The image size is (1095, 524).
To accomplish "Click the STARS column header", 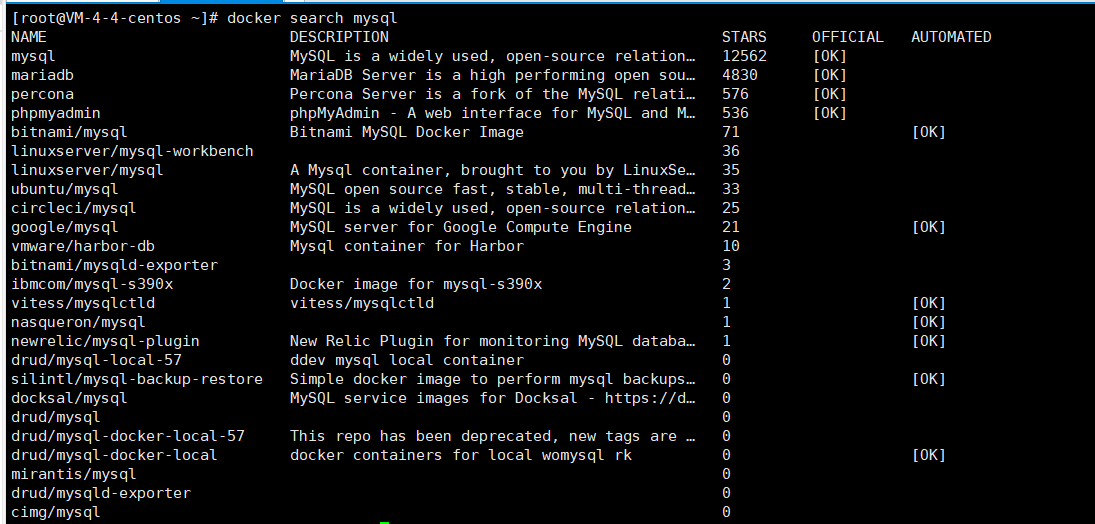I will pyautogui.click(x=744, y=37).
